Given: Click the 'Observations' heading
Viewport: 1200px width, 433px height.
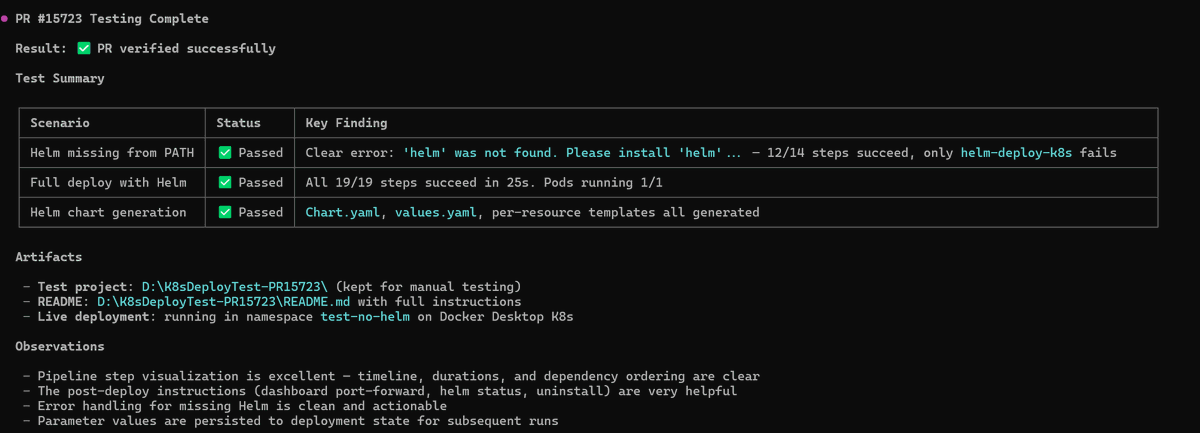Looking at the screenshot, I should pos(60,346).
